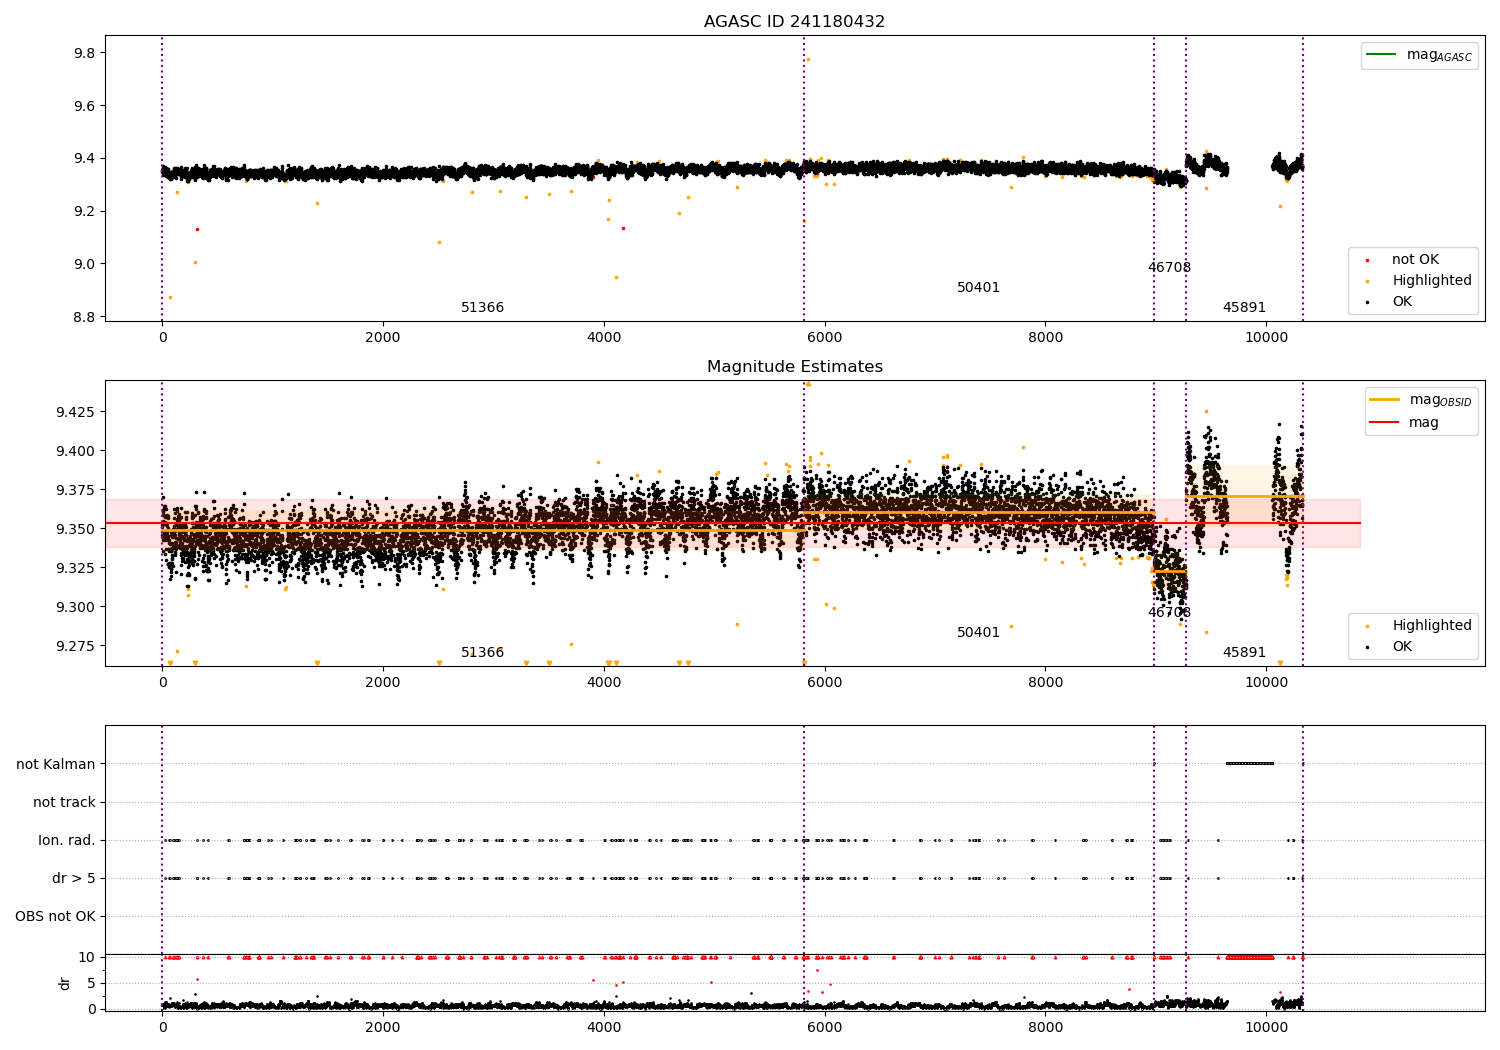This screenshot has width=1500, height=1050.
Task: Click the "Magnitude Estimates" plot title
Action: (x=794, y=367)
